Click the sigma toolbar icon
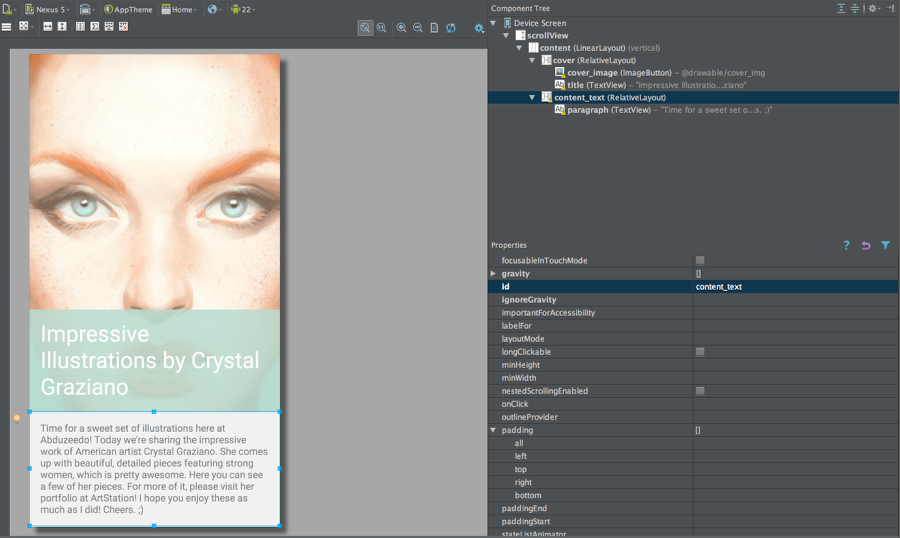Screen dimensions: 900x538 click(95, 26)
